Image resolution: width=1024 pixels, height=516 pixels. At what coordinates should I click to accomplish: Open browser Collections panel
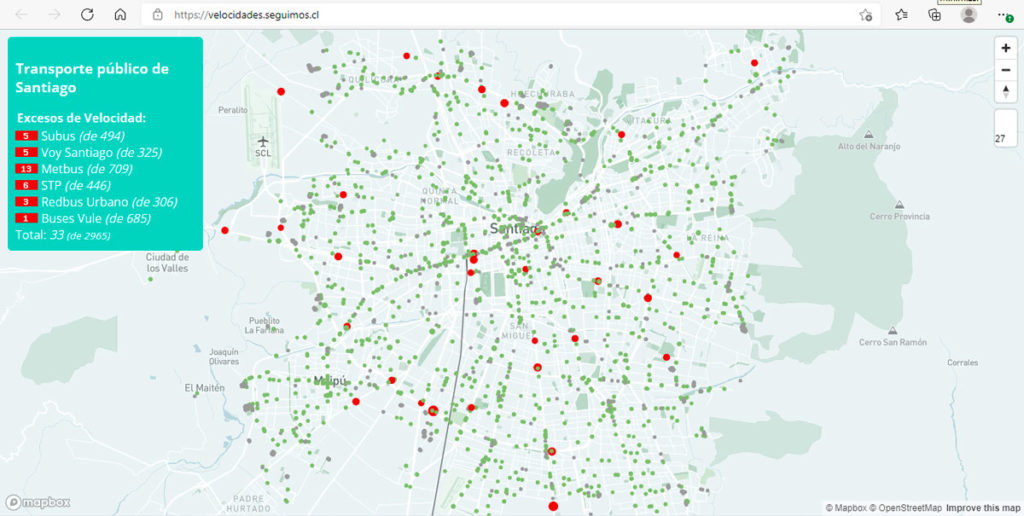coord(935,15)
